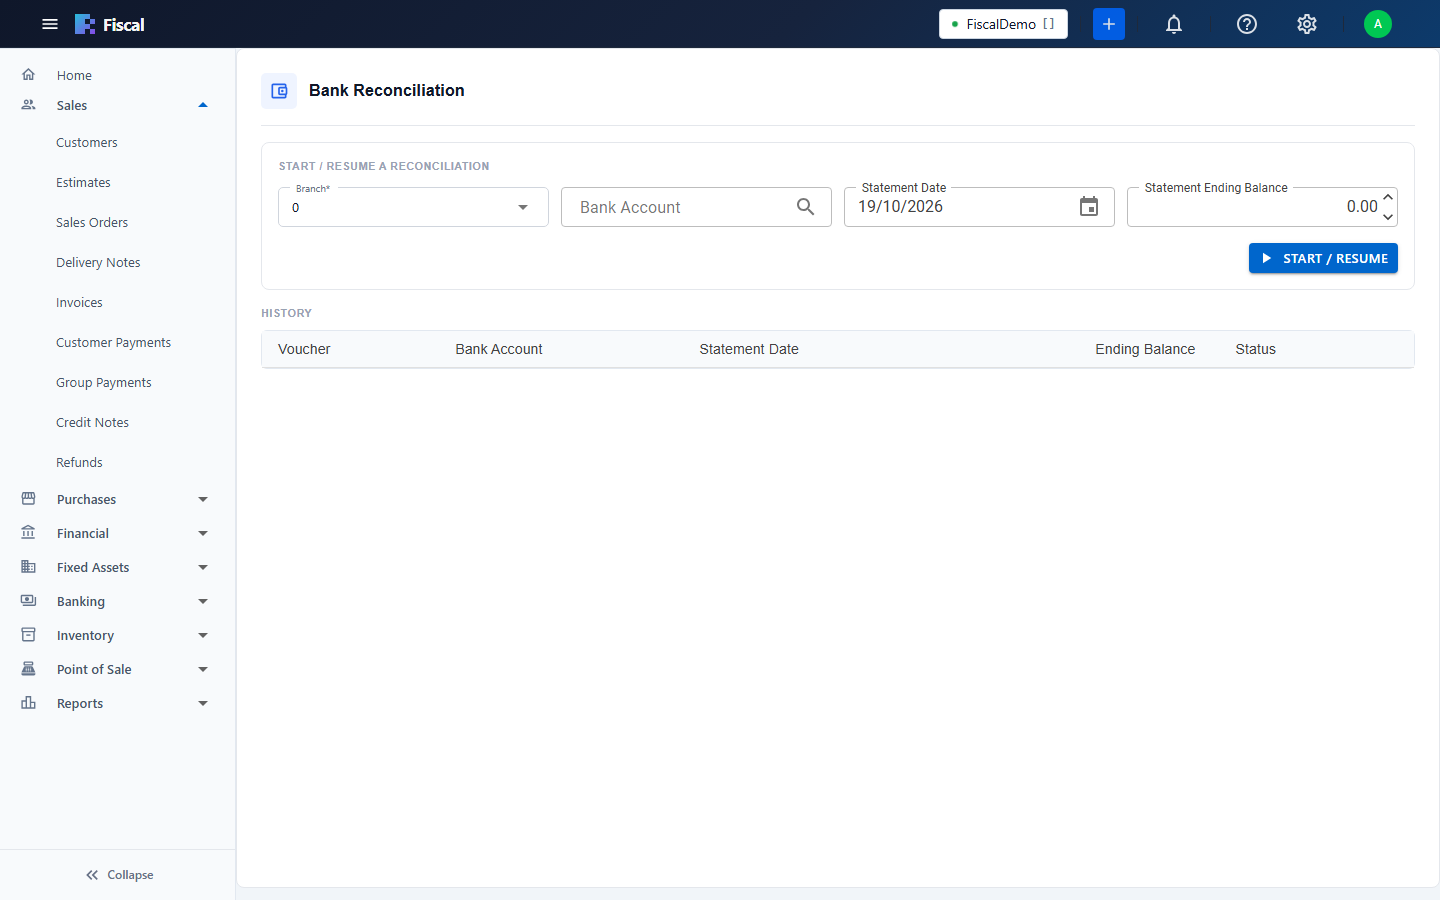
Task: Open Customers in the sidebar
Action: (x=87, y=143)
